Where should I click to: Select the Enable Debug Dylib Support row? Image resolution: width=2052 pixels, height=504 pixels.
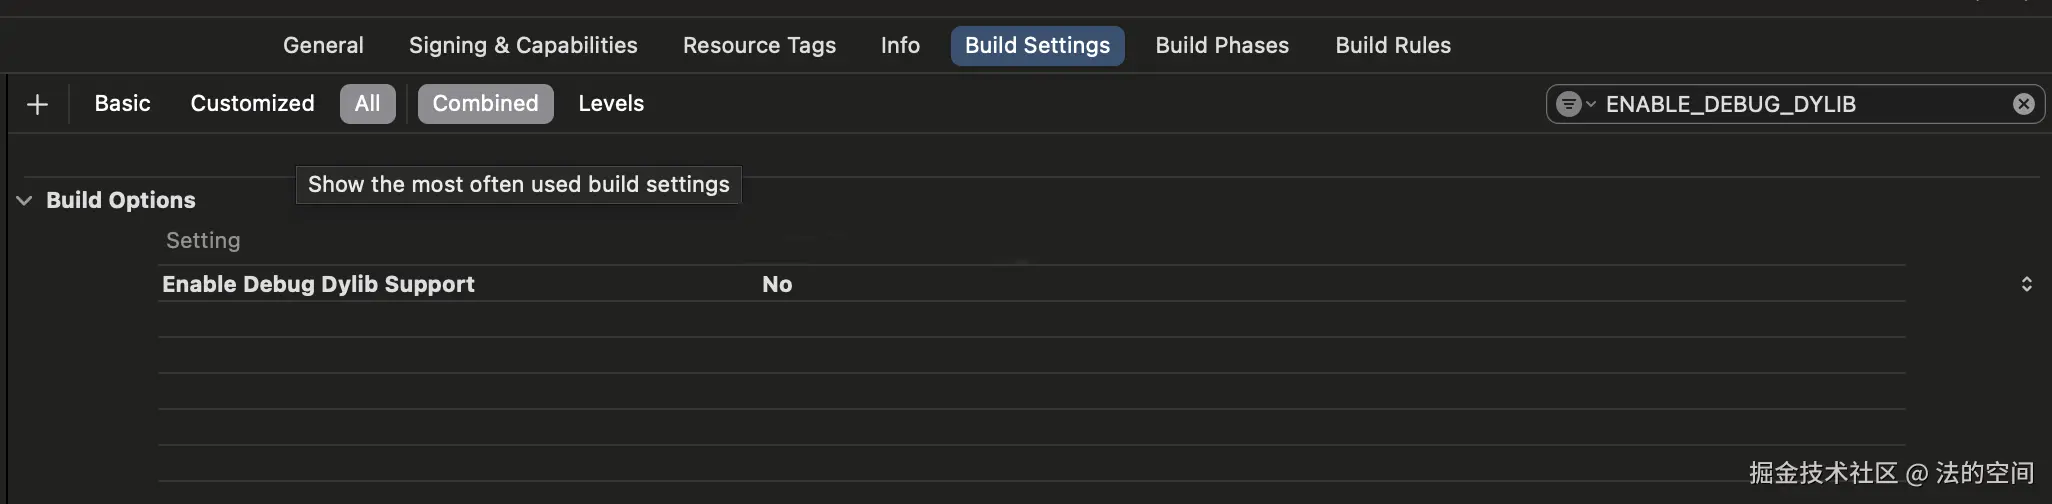pos(318,284)
